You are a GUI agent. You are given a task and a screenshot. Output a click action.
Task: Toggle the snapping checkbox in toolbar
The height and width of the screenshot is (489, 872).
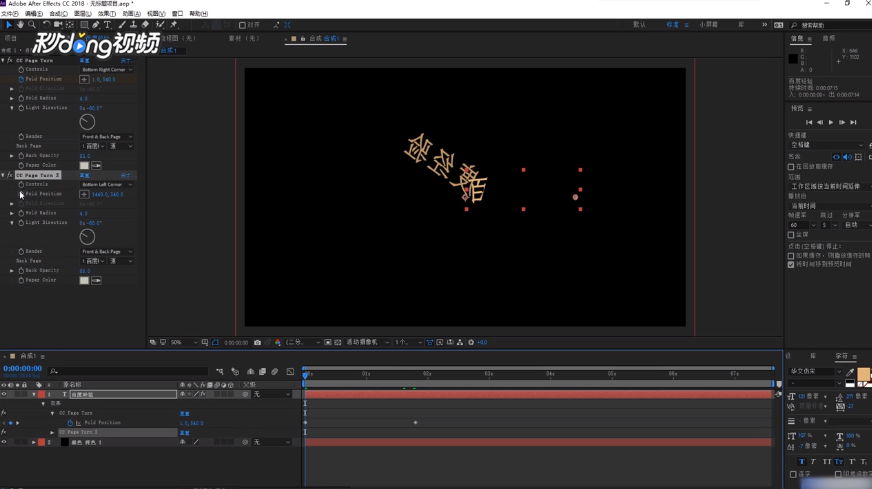[242, 25]
